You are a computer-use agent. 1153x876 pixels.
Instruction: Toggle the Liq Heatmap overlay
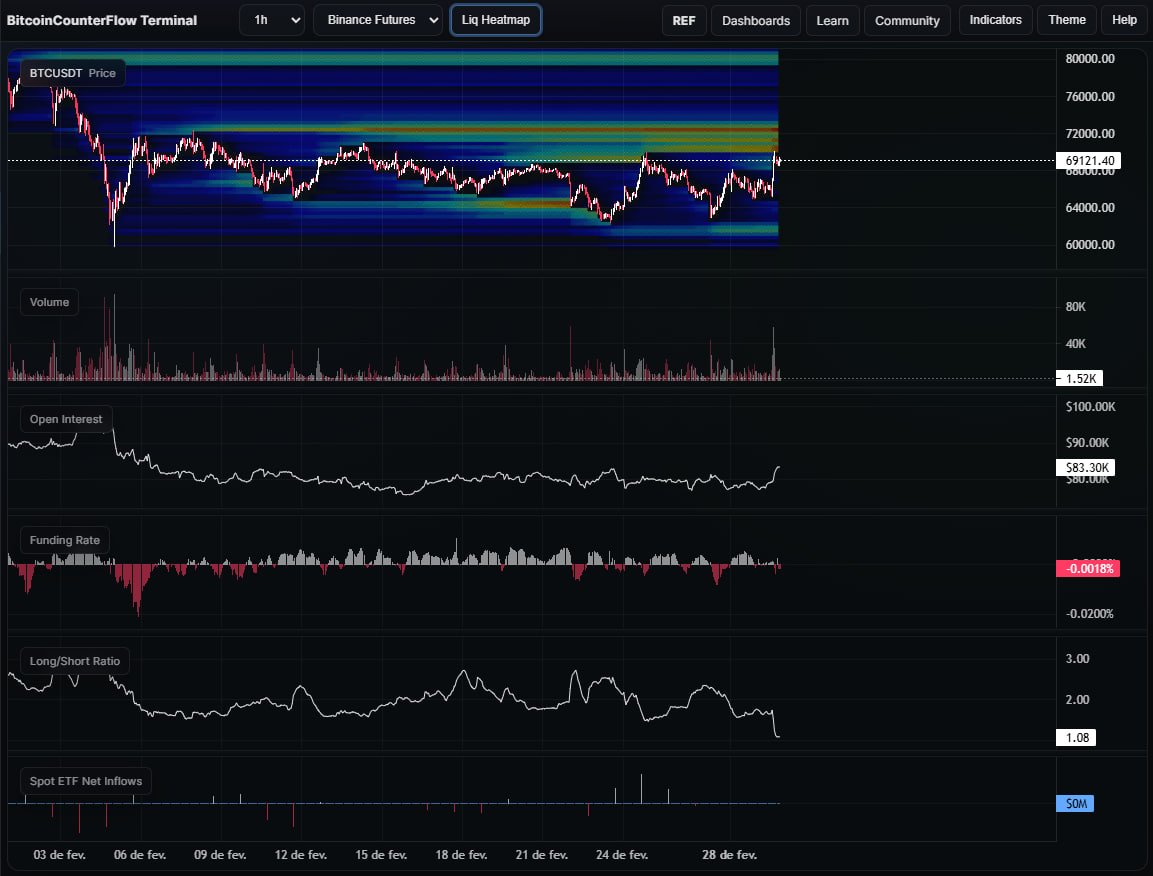(496, 19)
